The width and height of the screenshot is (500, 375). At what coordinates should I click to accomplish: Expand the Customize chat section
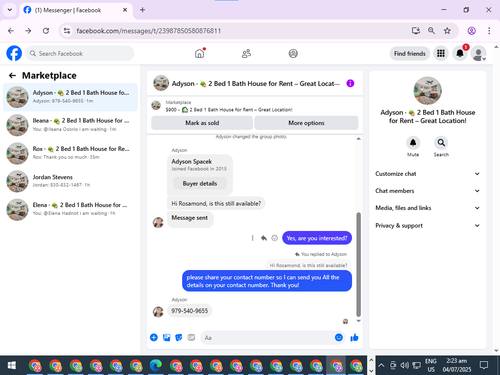427,174
